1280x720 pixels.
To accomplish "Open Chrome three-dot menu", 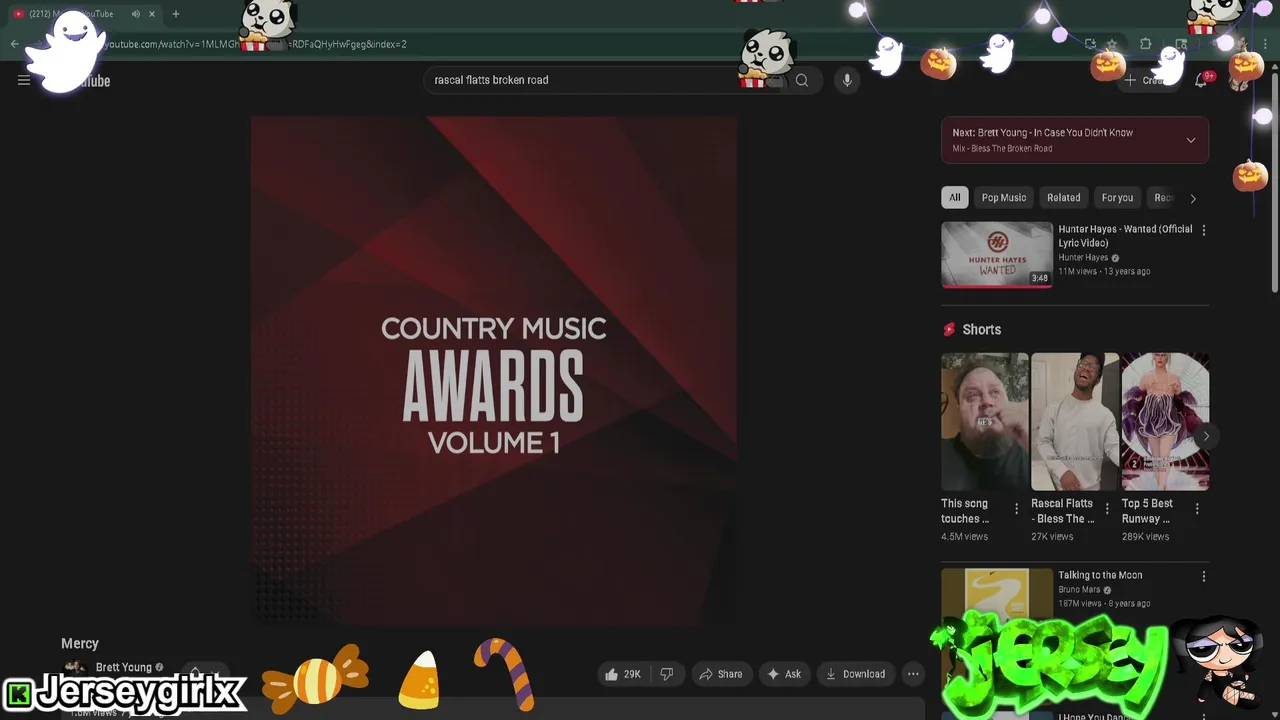I will (1265, 44).
